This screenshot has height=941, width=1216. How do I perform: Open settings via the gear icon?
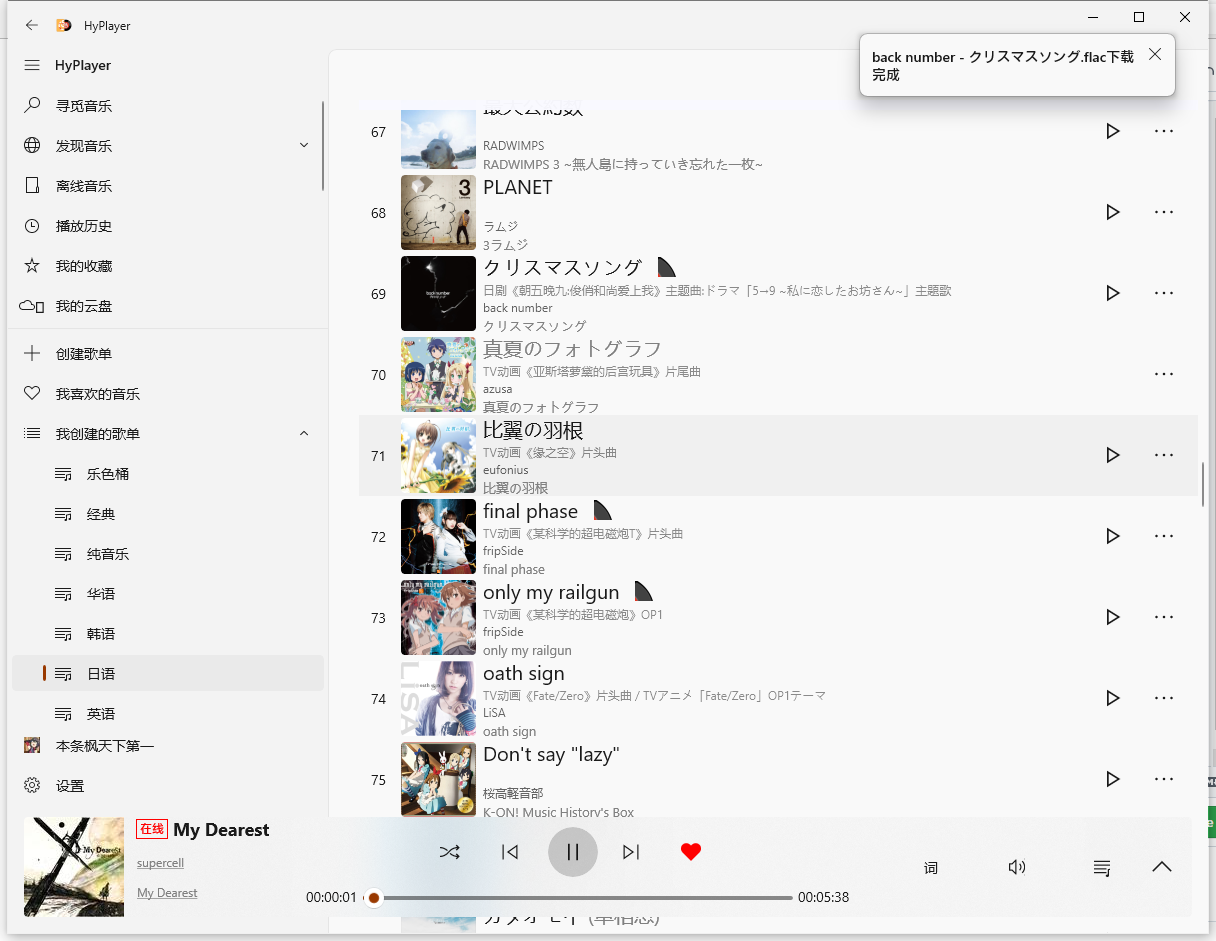tap(32, 785)
